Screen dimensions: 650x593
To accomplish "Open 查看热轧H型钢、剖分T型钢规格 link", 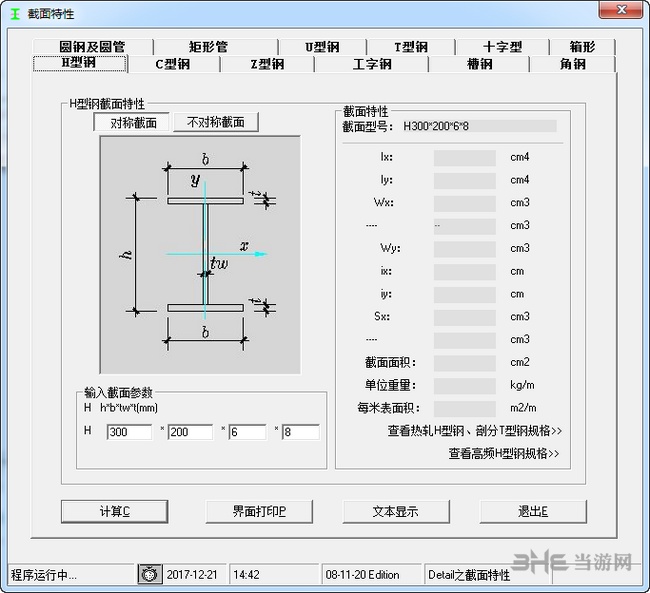I will [x=474, y=430].
